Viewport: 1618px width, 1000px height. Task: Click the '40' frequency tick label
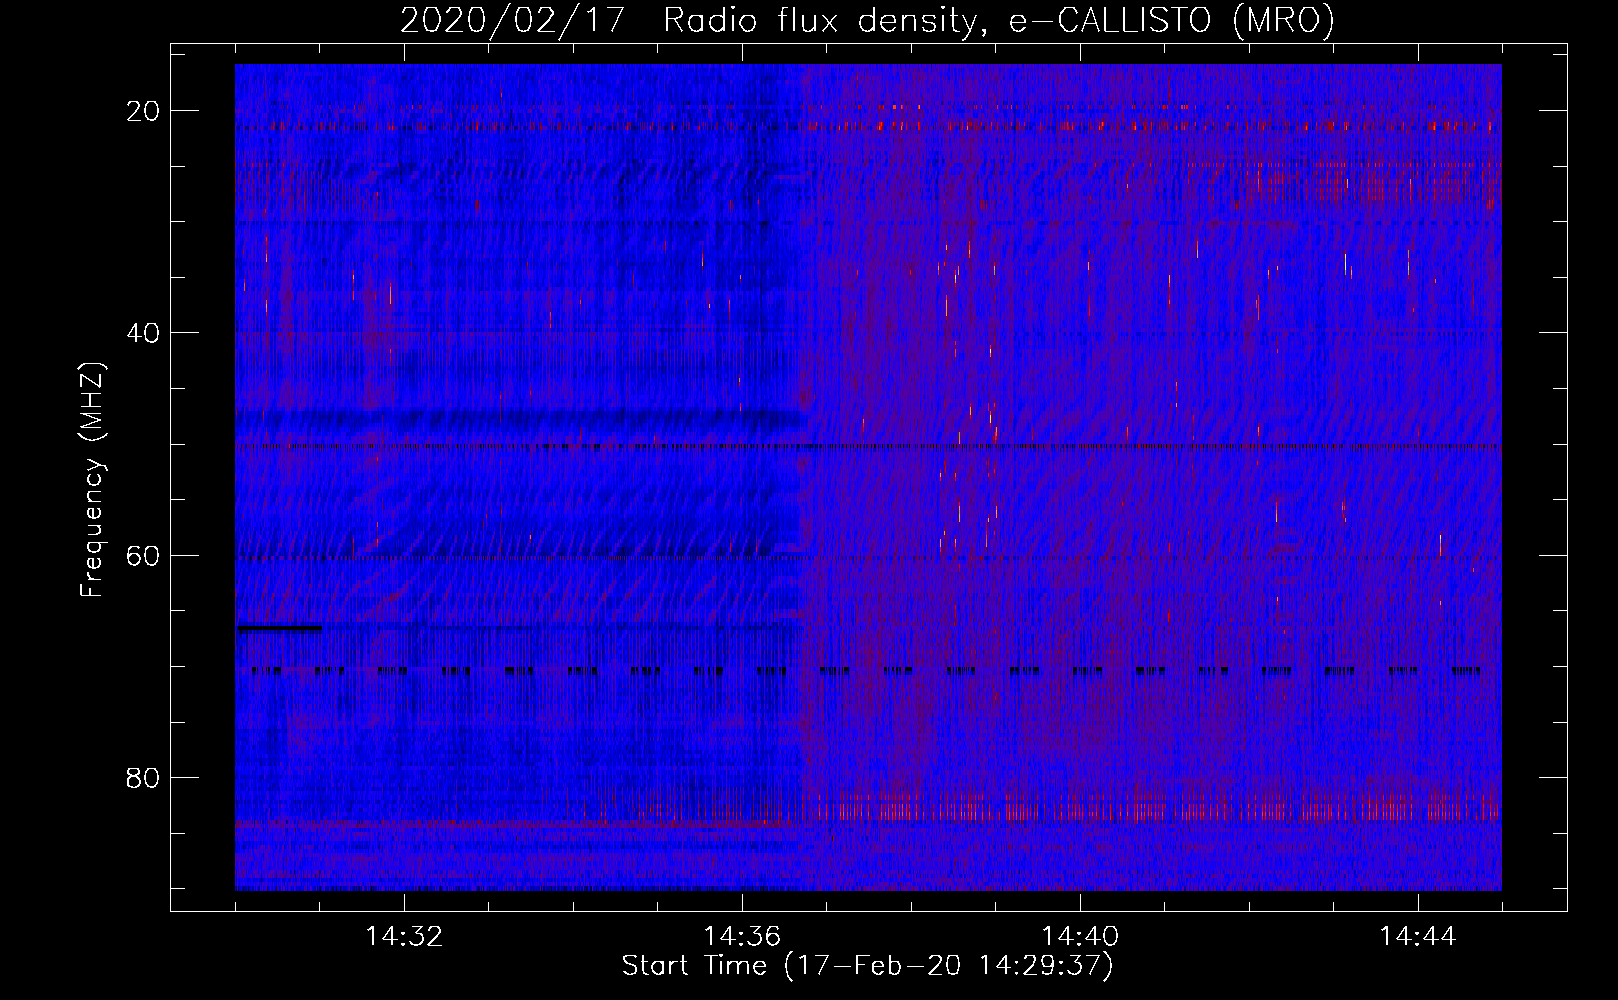143,333
